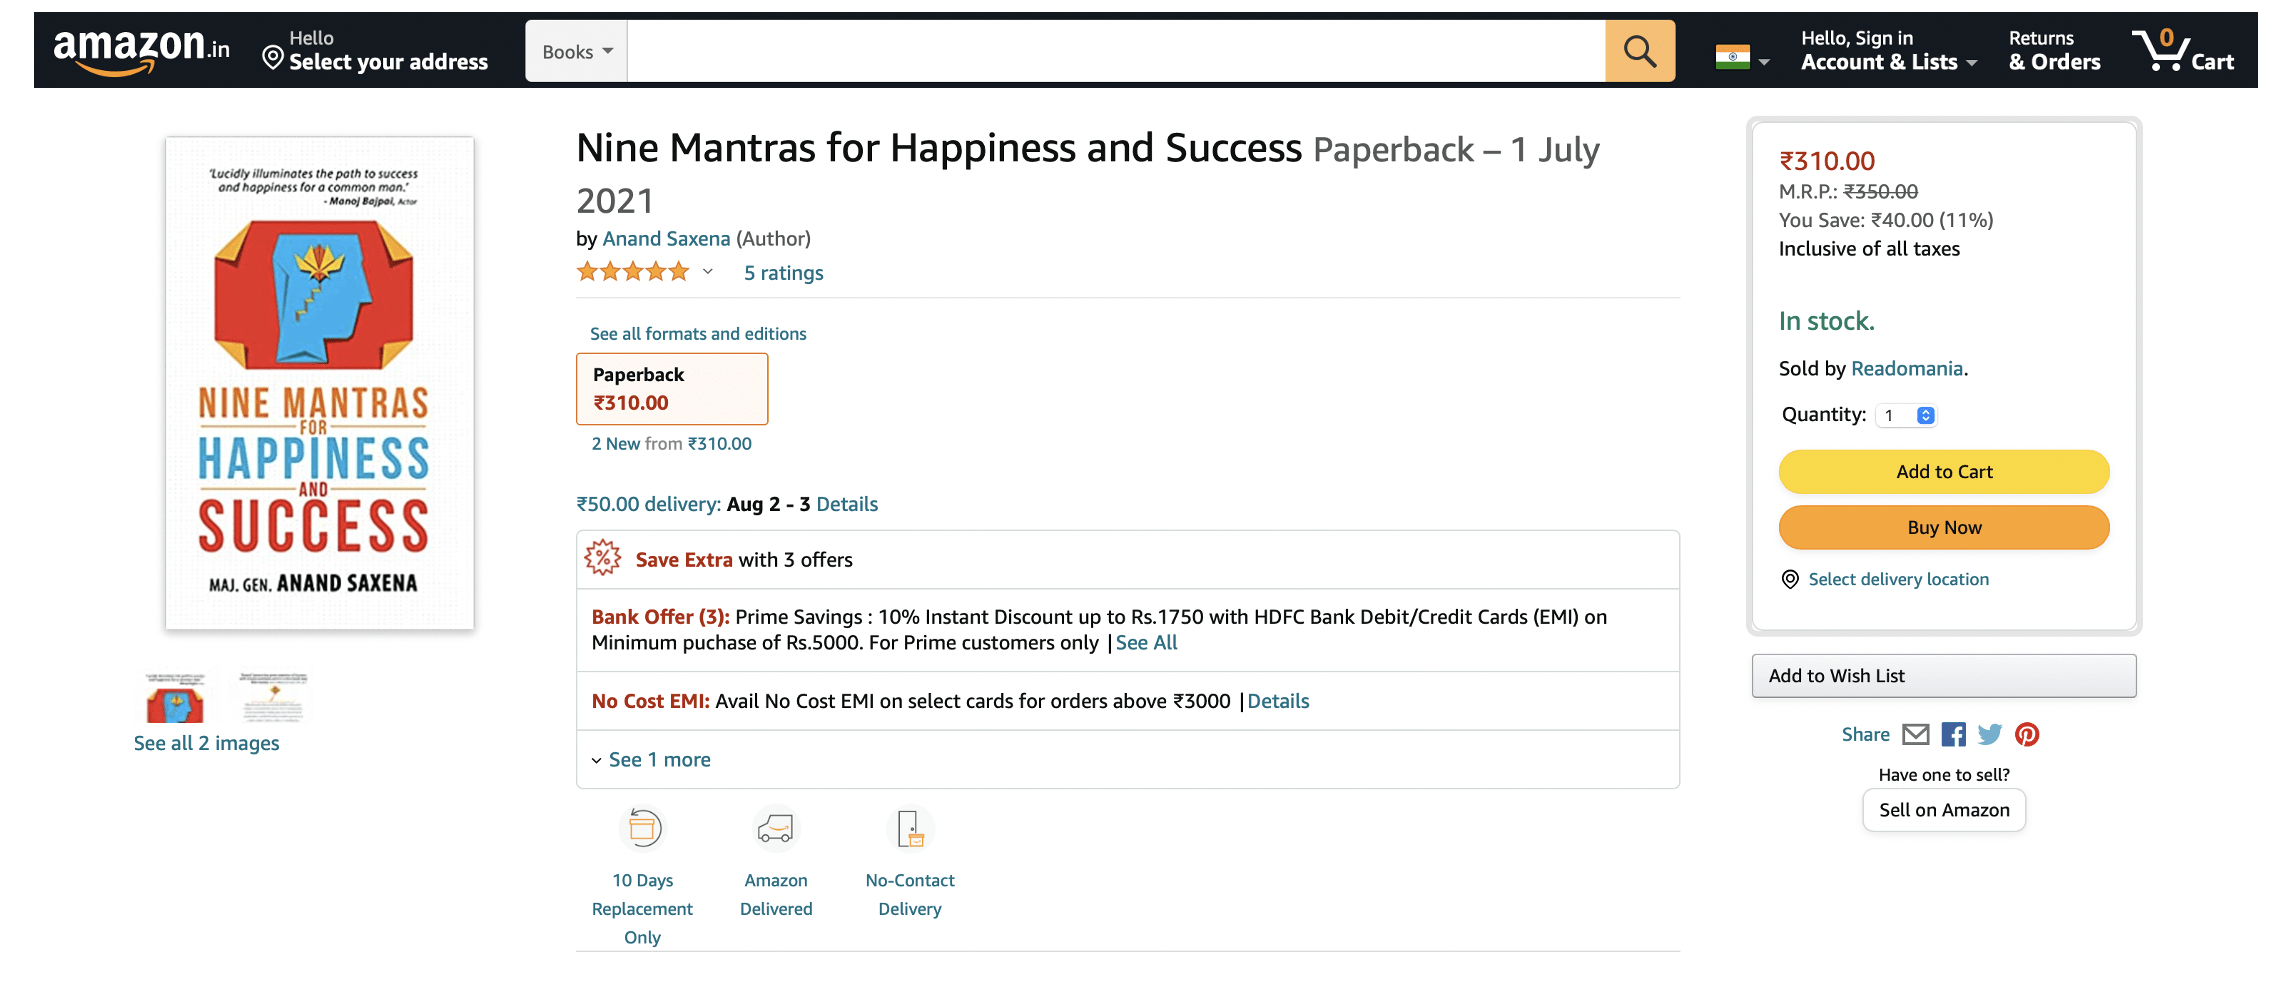Share on Pinterest icon
This screenshot has width=2274, height=984.
[2027, 734]
